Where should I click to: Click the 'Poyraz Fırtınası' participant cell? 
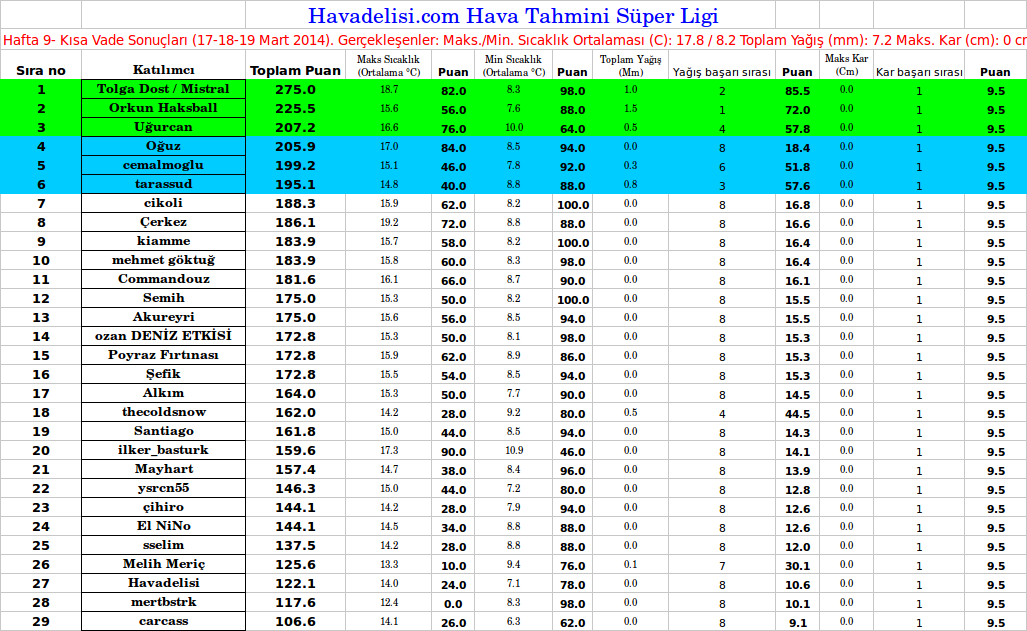(163, 355)
